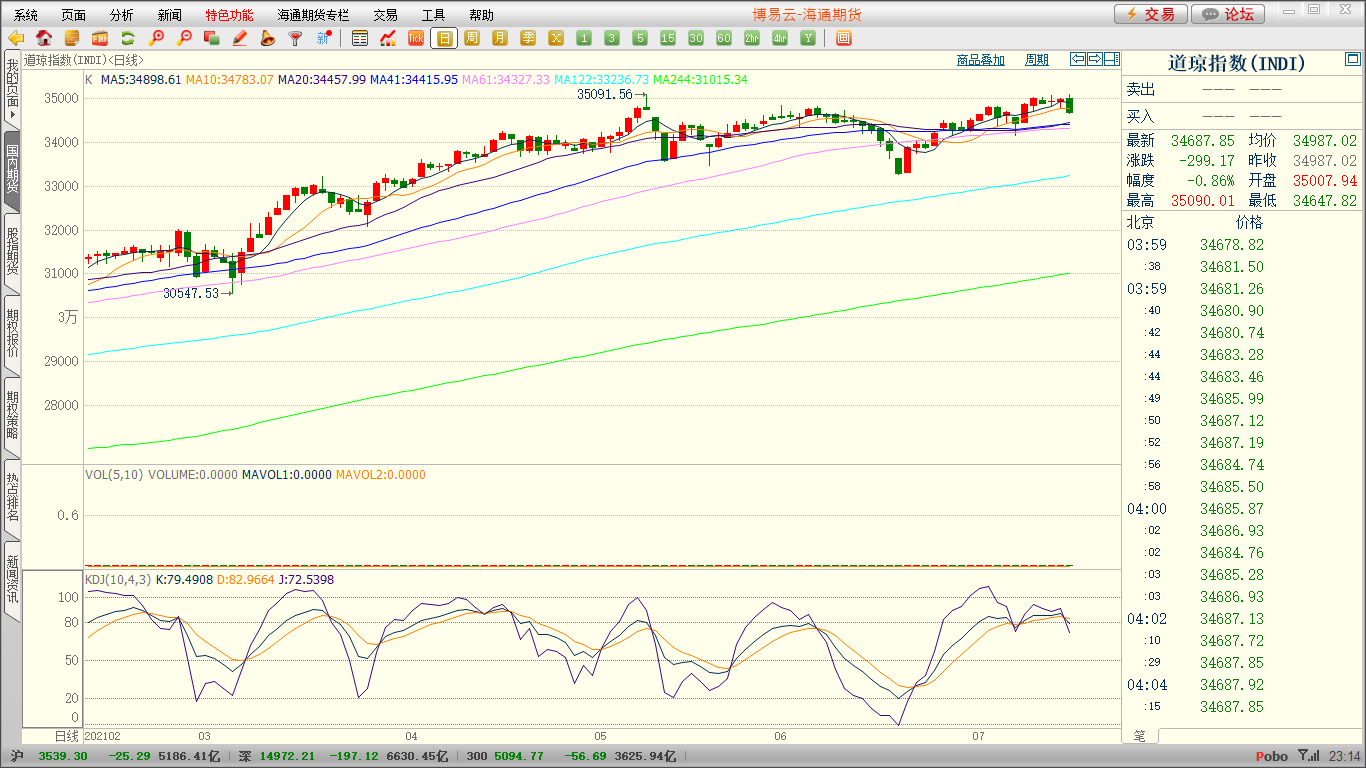Refresh with the green circular arrows icon
This screenshot has height=768, width=1366.
tap(128, 38)
